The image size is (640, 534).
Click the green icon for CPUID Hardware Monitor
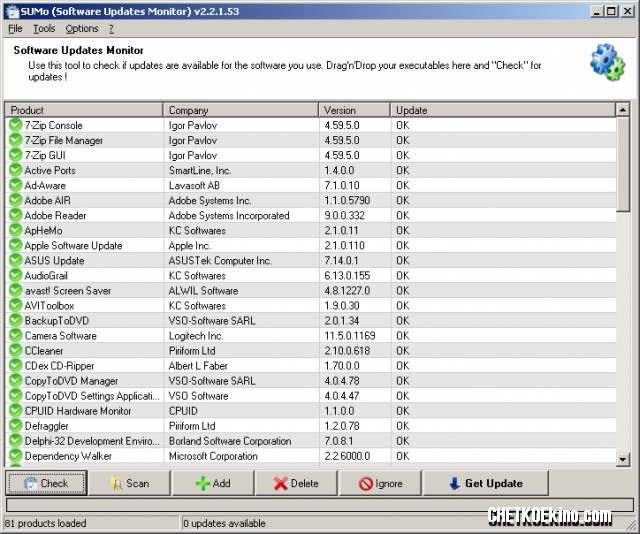tap(16, 411)
